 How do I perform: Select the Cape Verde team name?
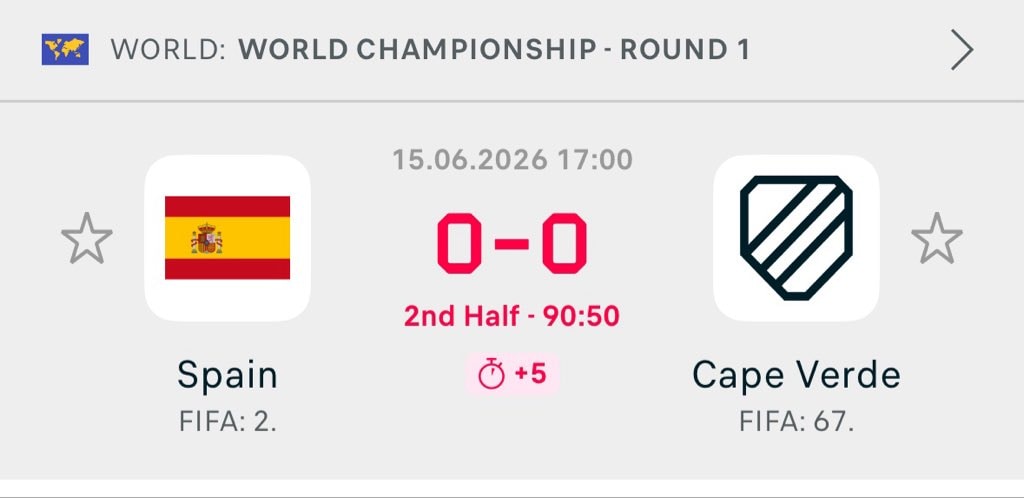tap(796, 375)
